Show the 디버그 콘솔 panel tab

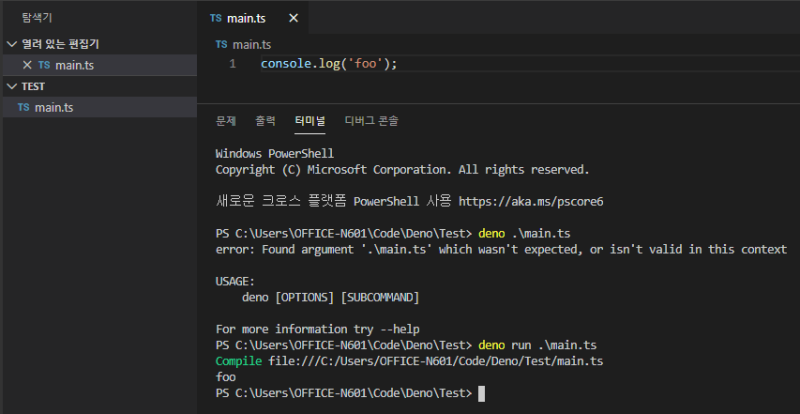(x=371, y=121)
